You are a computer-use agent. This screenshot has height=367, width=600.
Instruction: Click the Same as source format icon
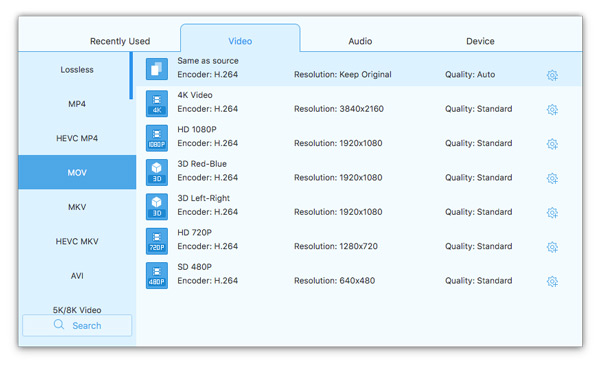click(x=157, y=69)
